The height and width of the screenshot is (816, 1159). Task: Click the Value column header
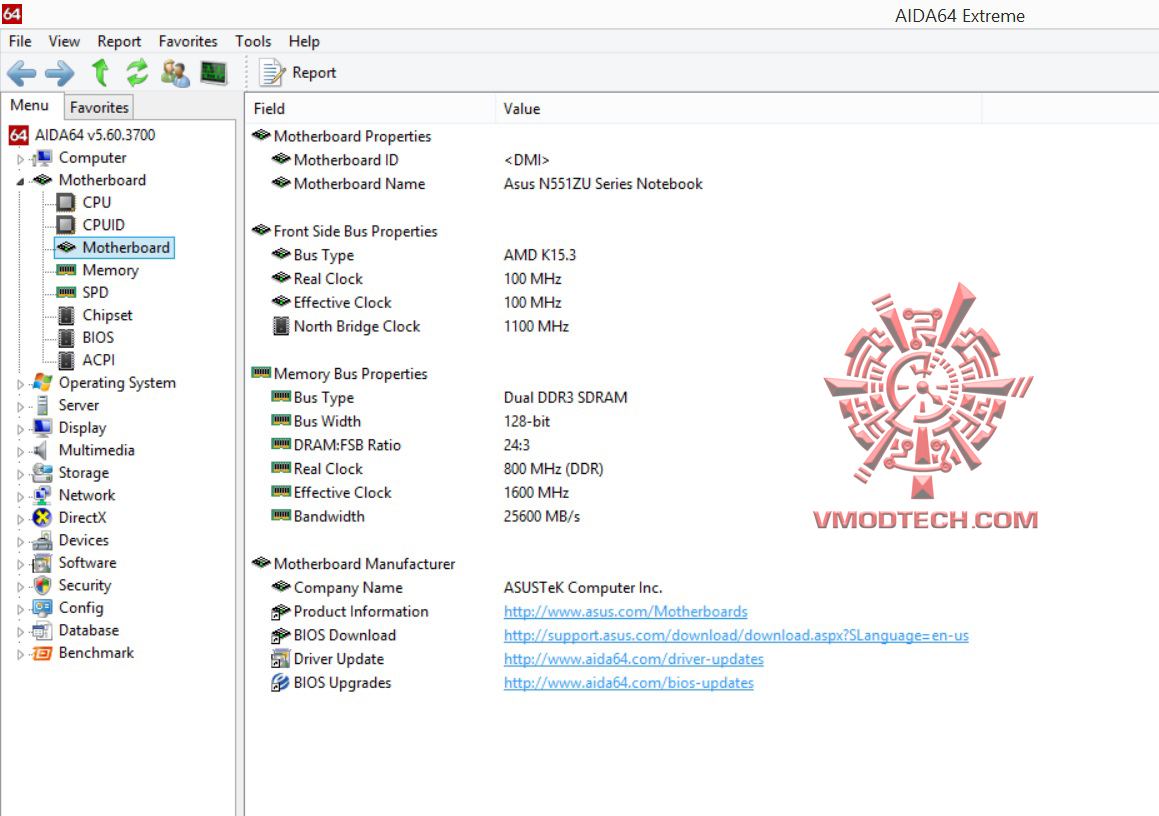tap(738, 109)
